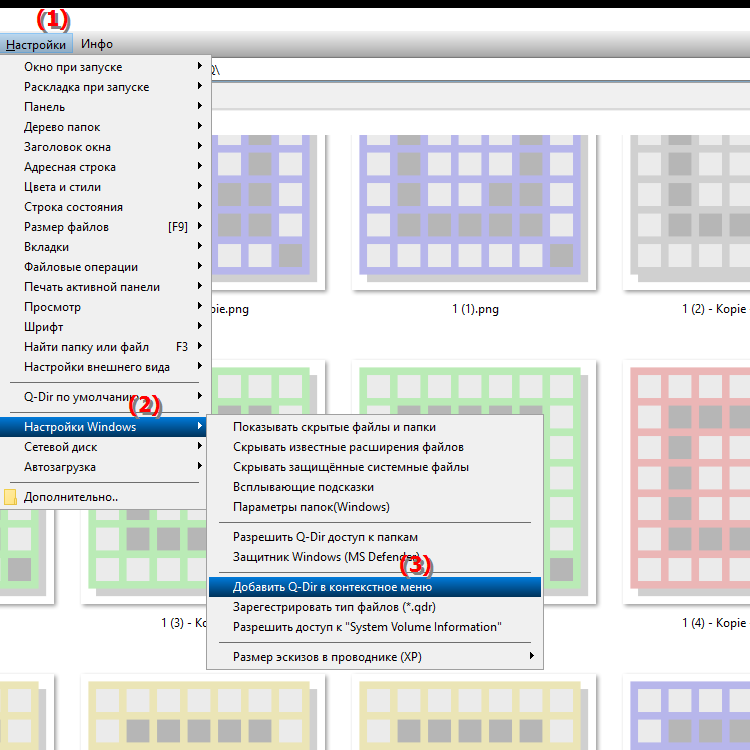Choose Разрешить Q-Dir доступ к папкам
750x750 pixels.
tap(375, 537)
